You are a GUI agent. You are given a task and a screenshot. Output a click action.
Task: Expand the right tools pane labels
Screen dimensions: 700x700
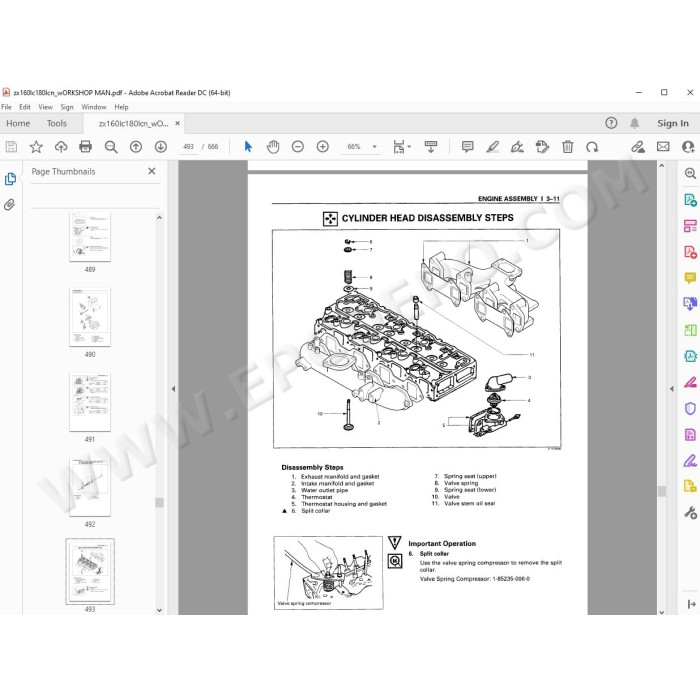(692, 604)
